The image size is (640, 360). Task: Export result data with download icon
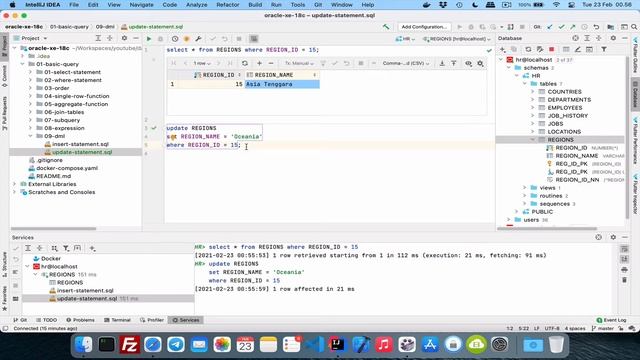point(442,63)
